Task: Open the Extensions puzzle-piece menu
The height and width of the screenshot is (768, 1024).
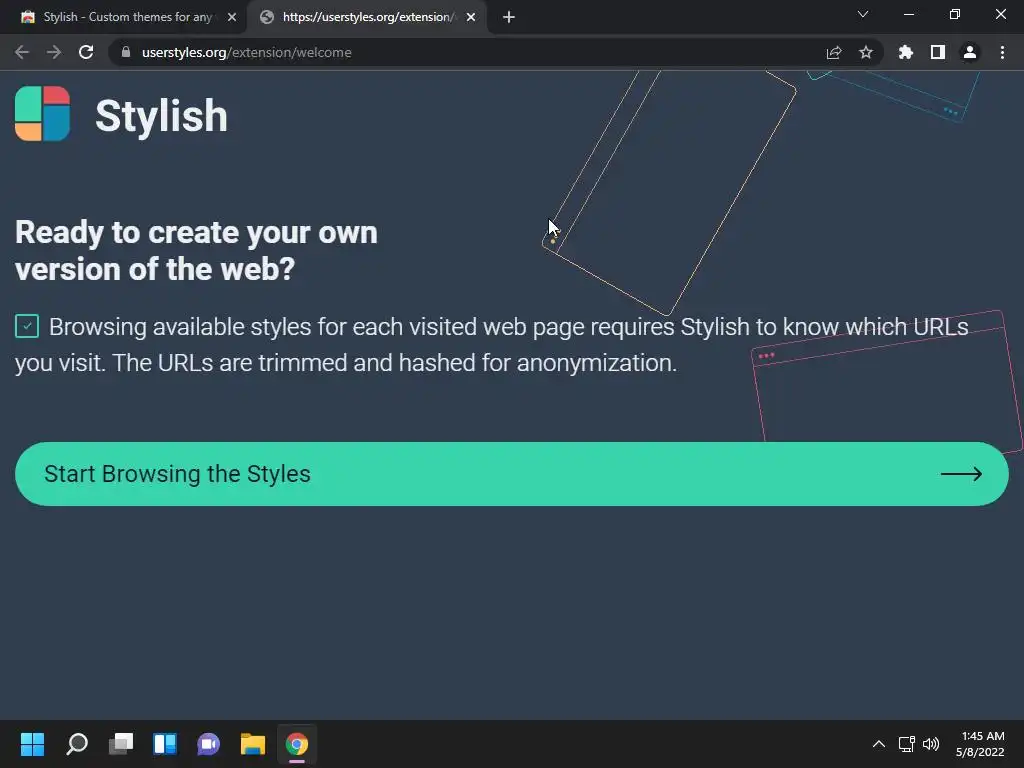Action: 906,52
